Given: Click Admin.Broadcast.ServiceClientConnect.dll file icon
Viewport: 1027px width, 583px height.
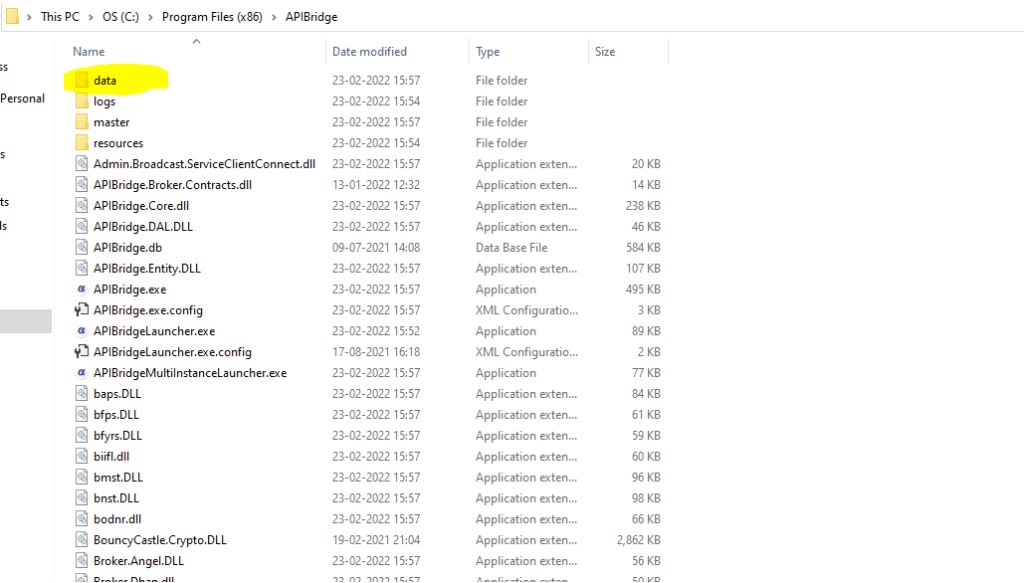Looking at the screenshot, I should click(x=81, y=164).
